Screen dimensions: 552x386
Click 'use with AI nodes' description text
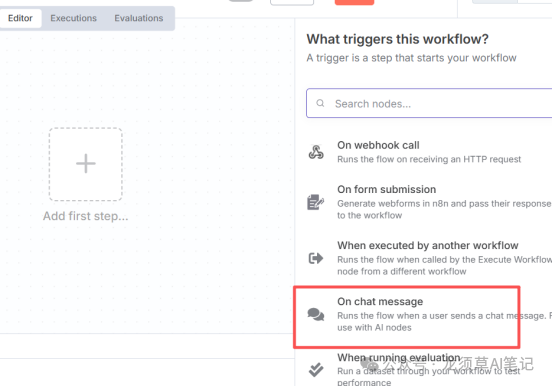point(374,328)
